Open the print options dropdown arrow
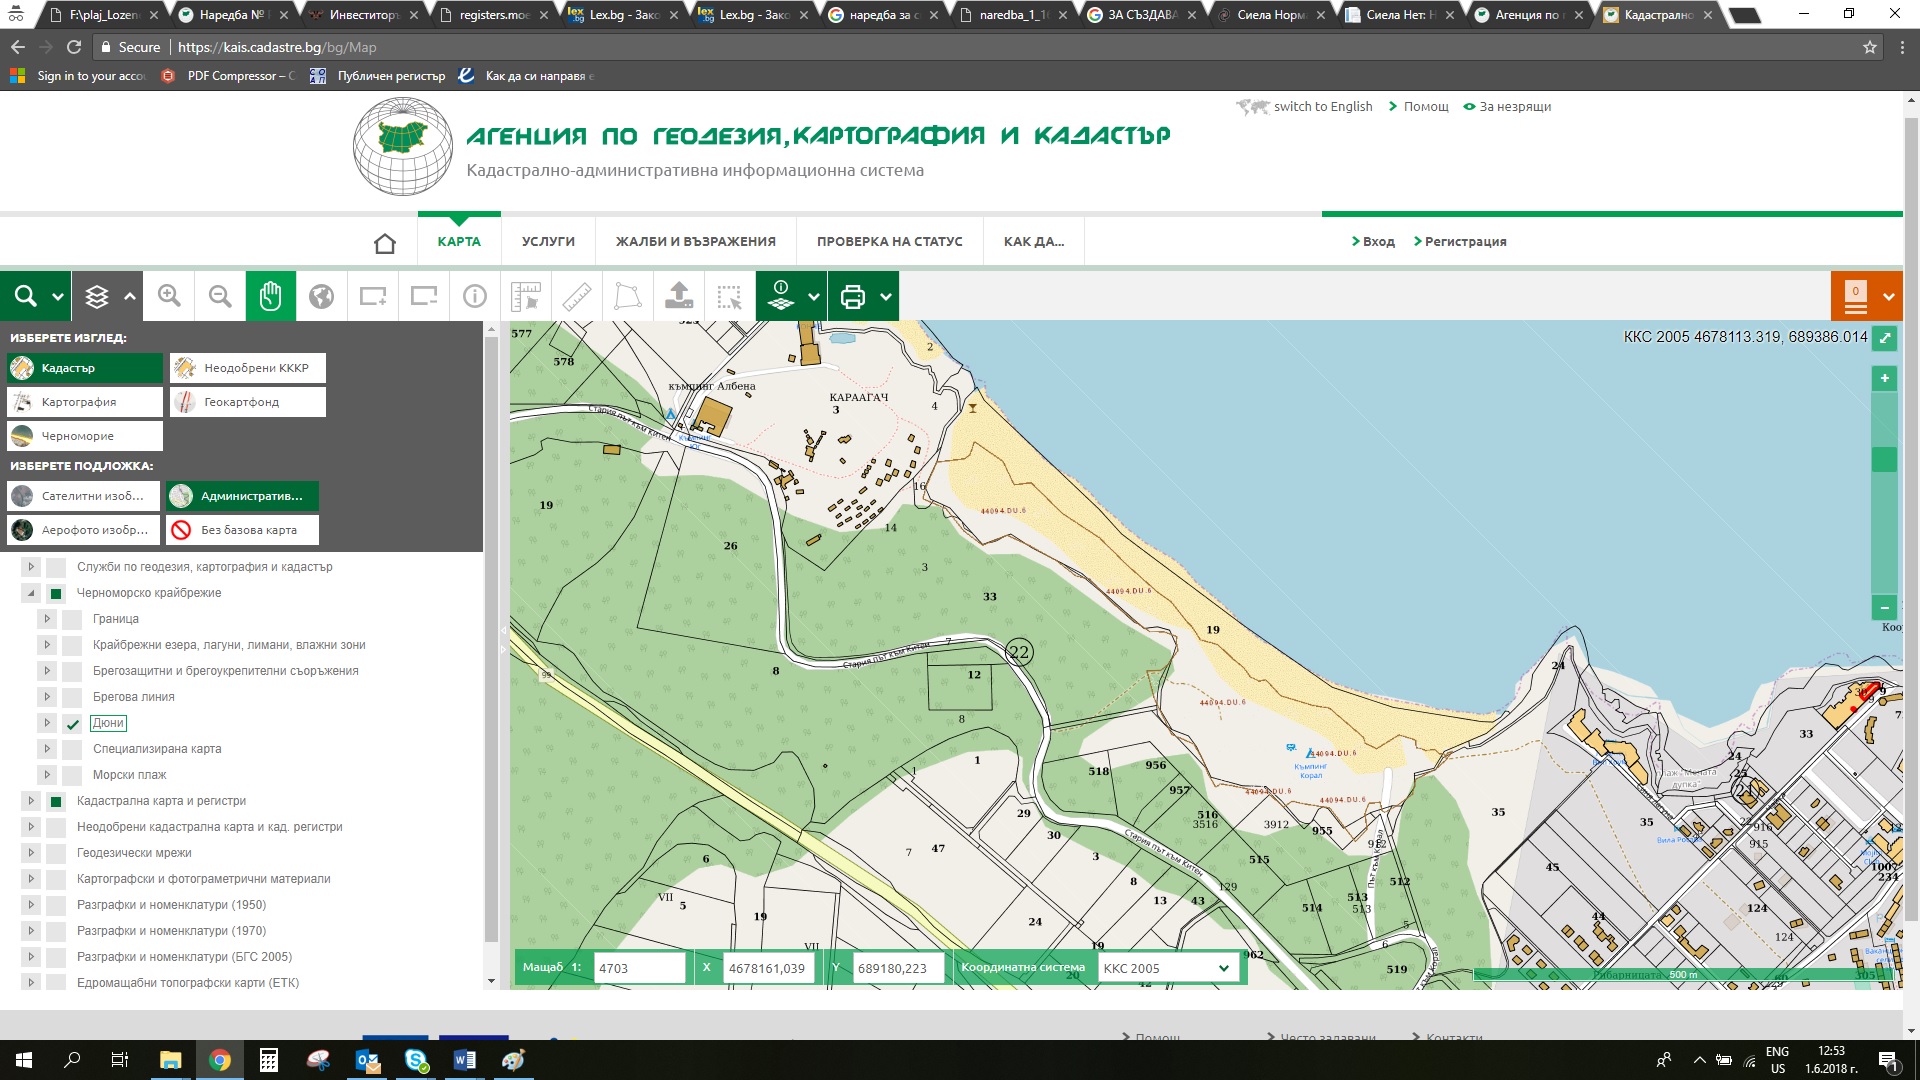Screen dimensions: 1920x1080 (886, 296)
